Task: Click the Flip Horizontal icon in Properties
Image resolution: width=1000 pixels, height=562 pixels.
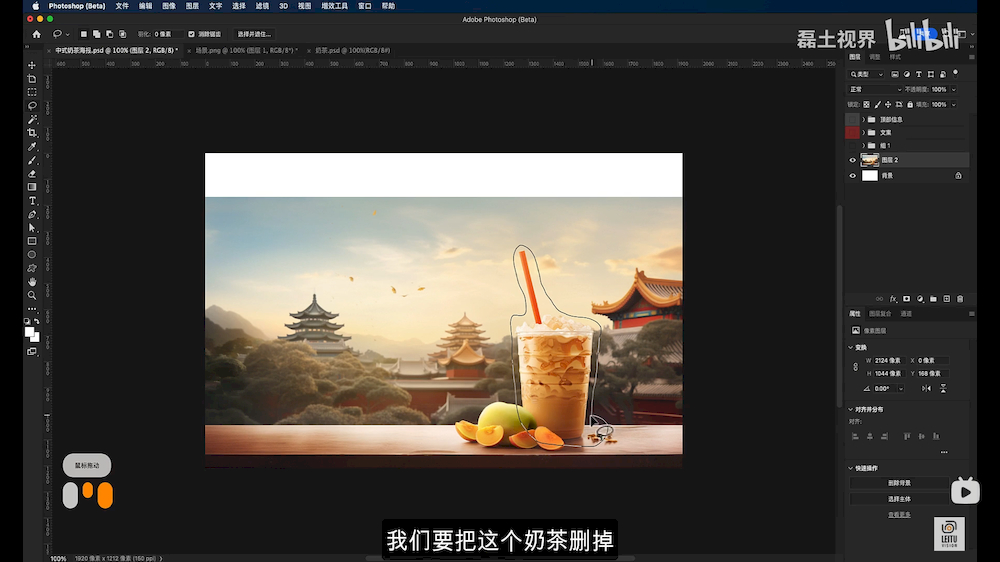Action: pos(926,388)
